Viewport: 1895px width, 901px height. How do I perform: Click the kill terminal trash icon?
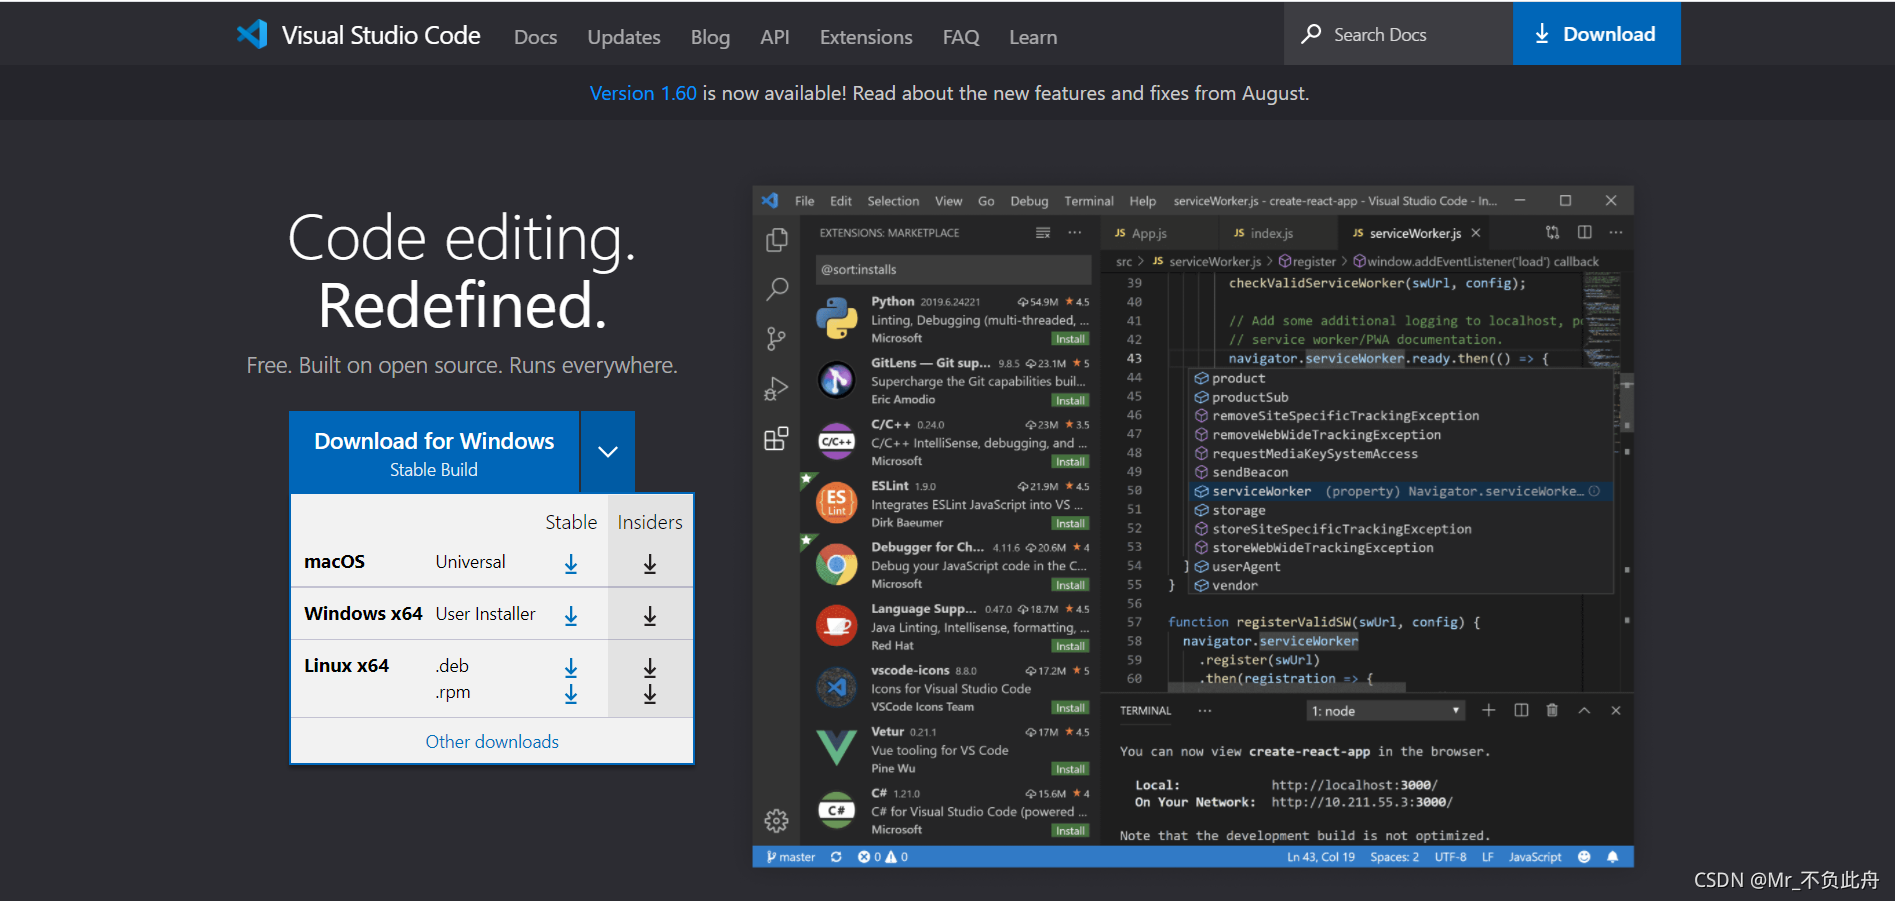click(x=1552, y=710)
